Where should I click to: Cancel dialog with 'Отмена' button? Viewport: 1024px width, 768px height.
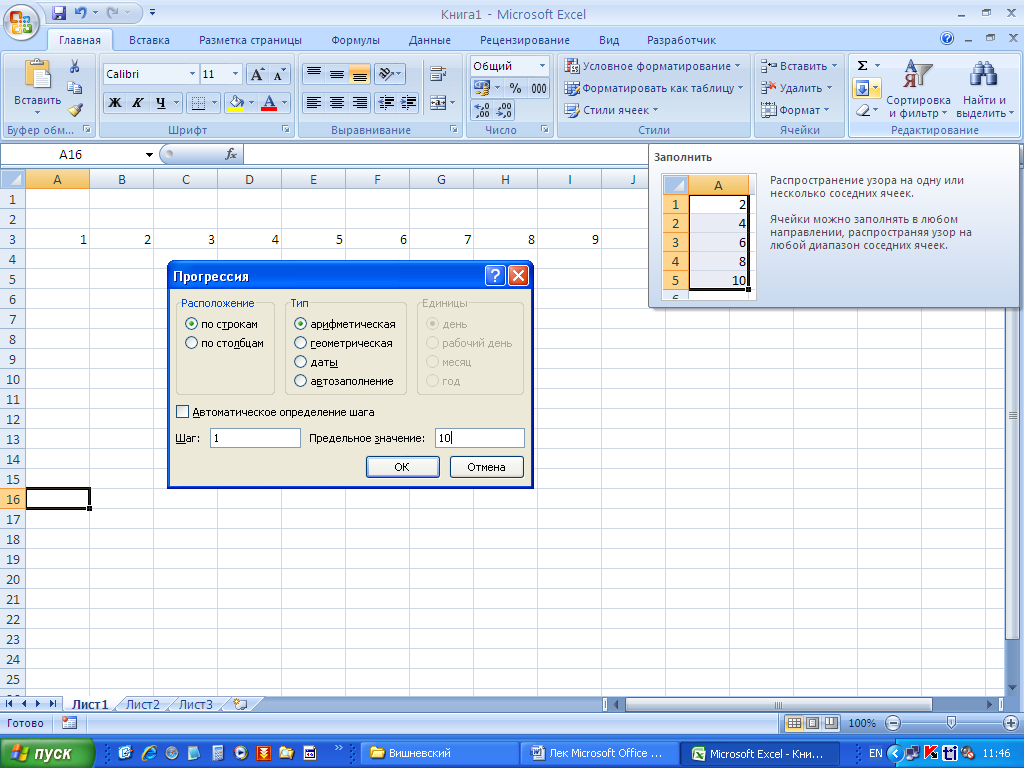pyautogui.click(x=487, y=467)
